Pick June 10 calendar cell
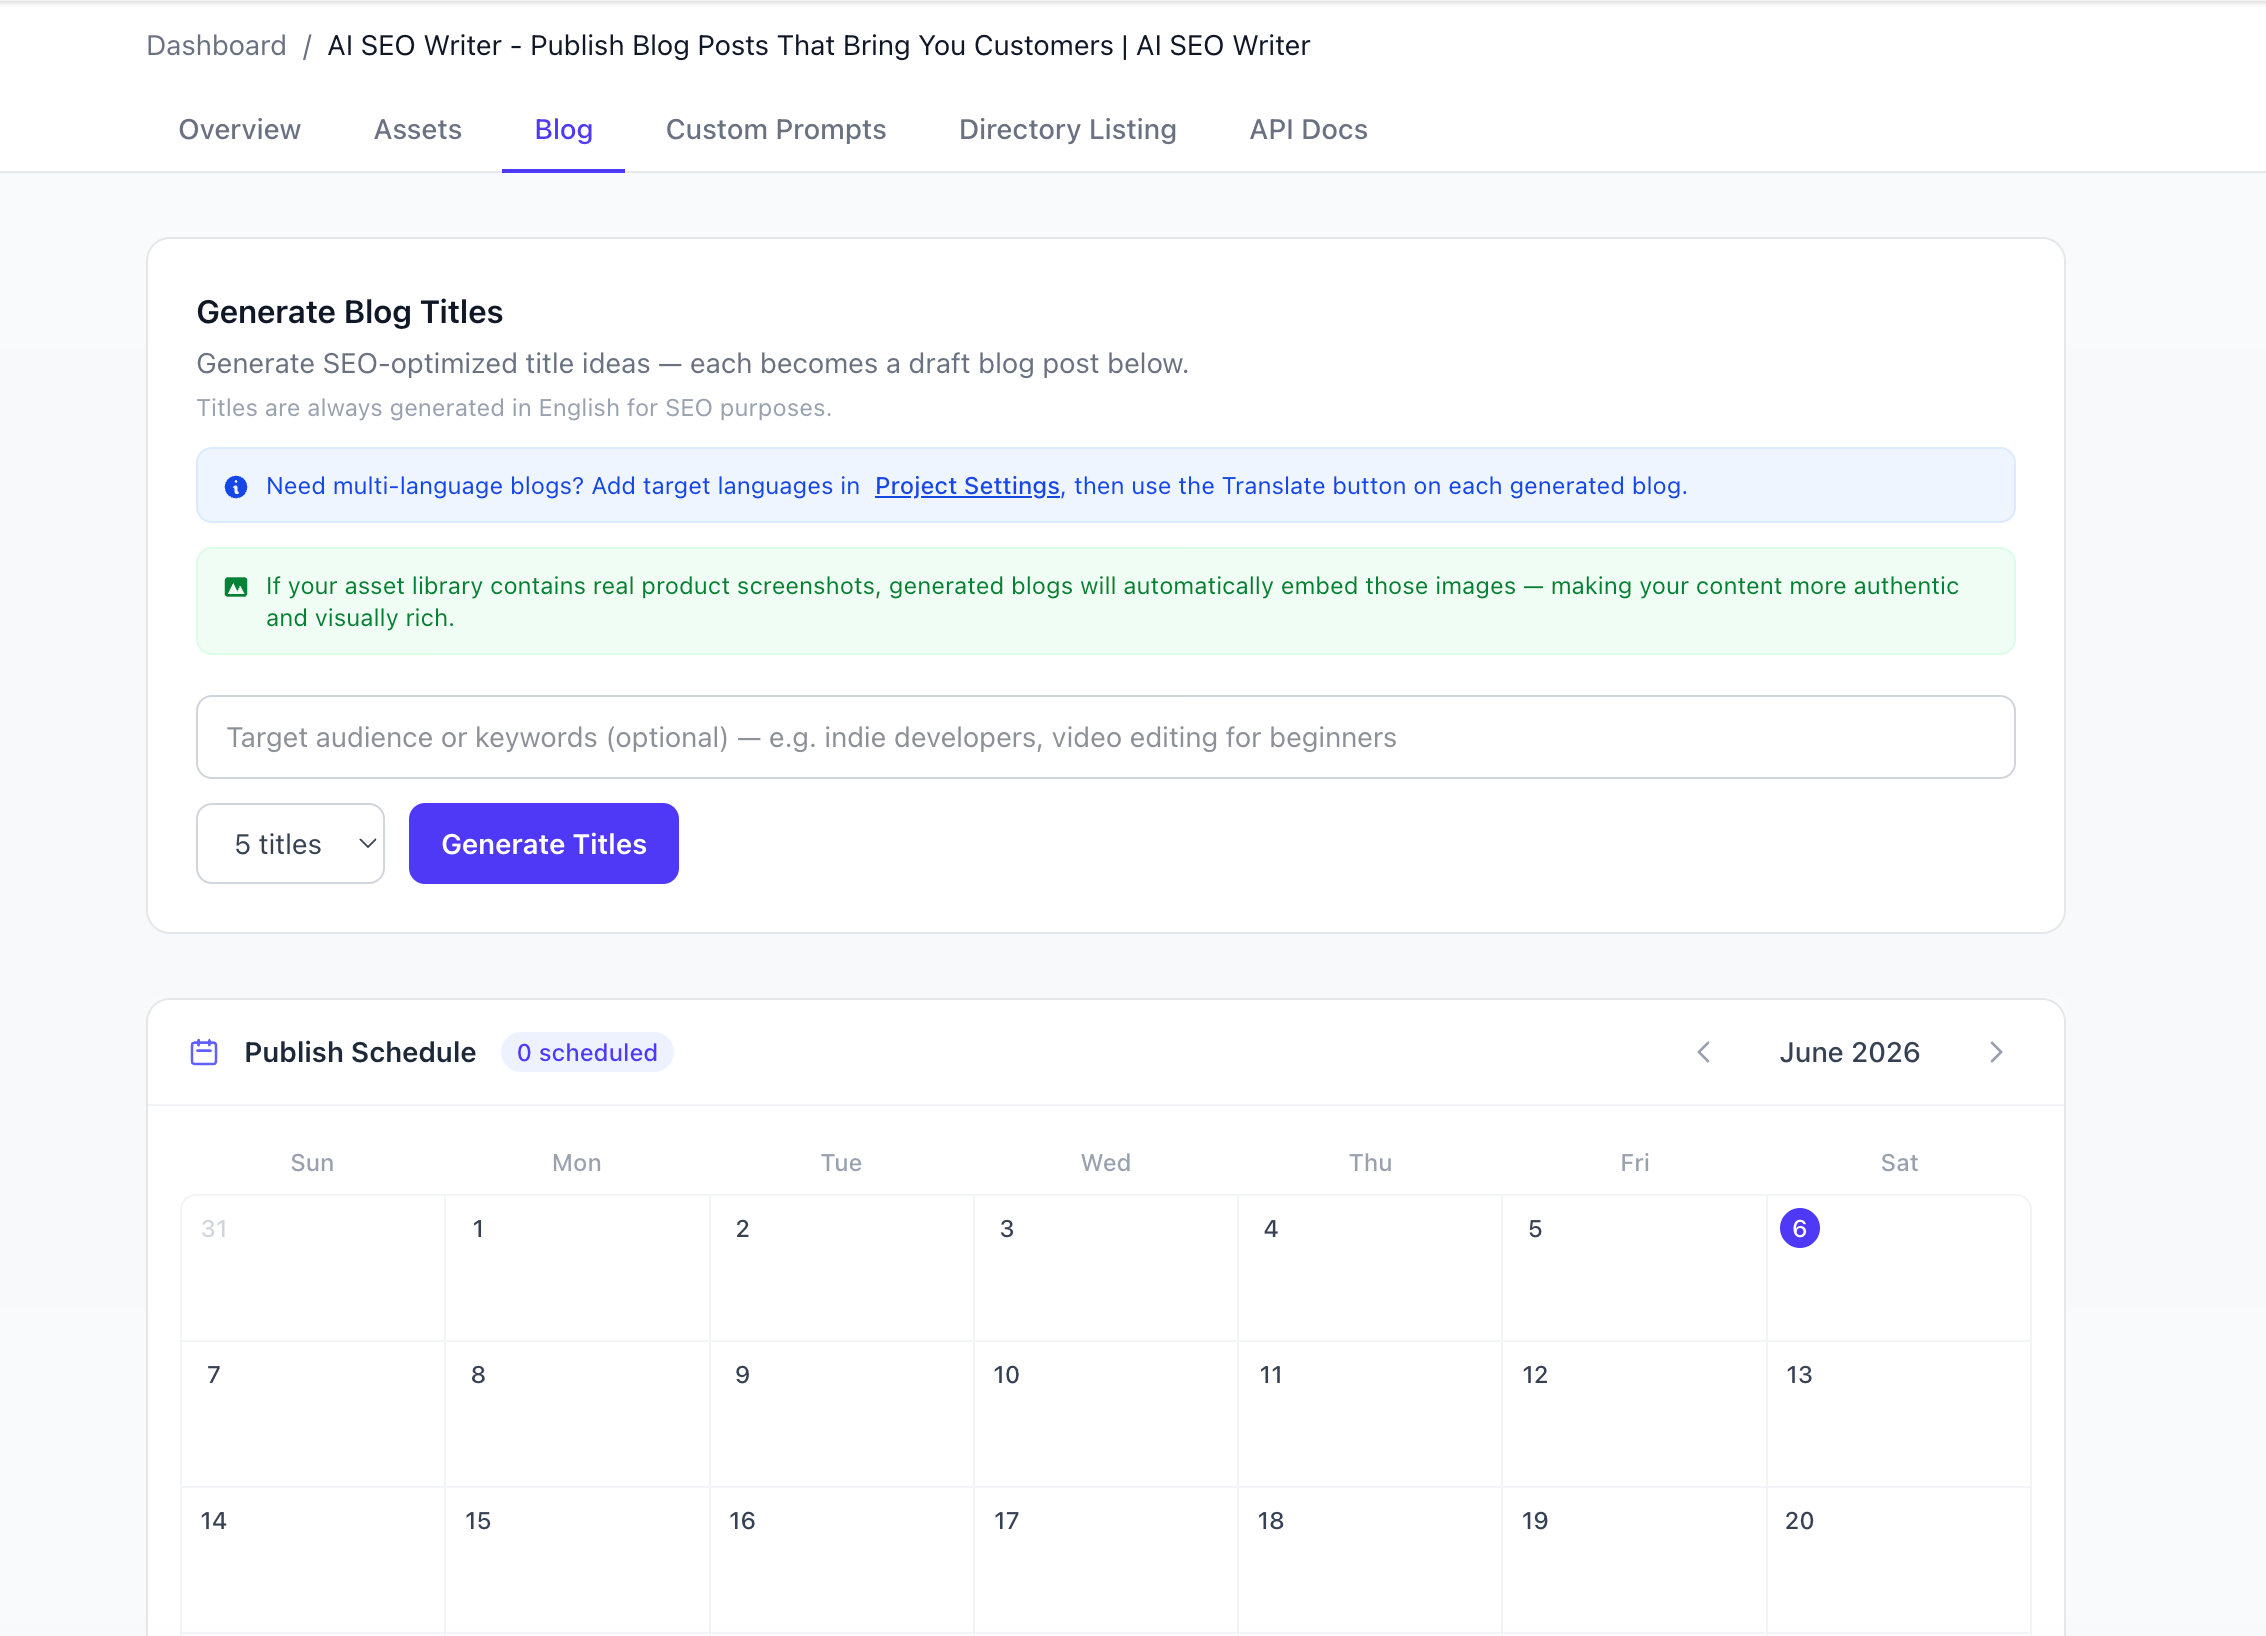This screenshot has width=2266, height=1636. (x=1106, y=1414)
